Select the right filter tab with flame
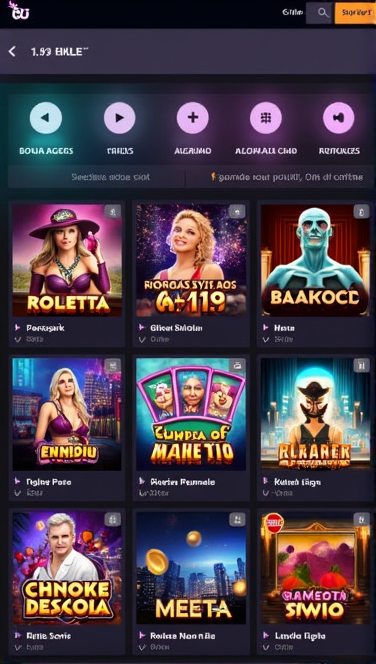376x664 pixels. (280, 177)
